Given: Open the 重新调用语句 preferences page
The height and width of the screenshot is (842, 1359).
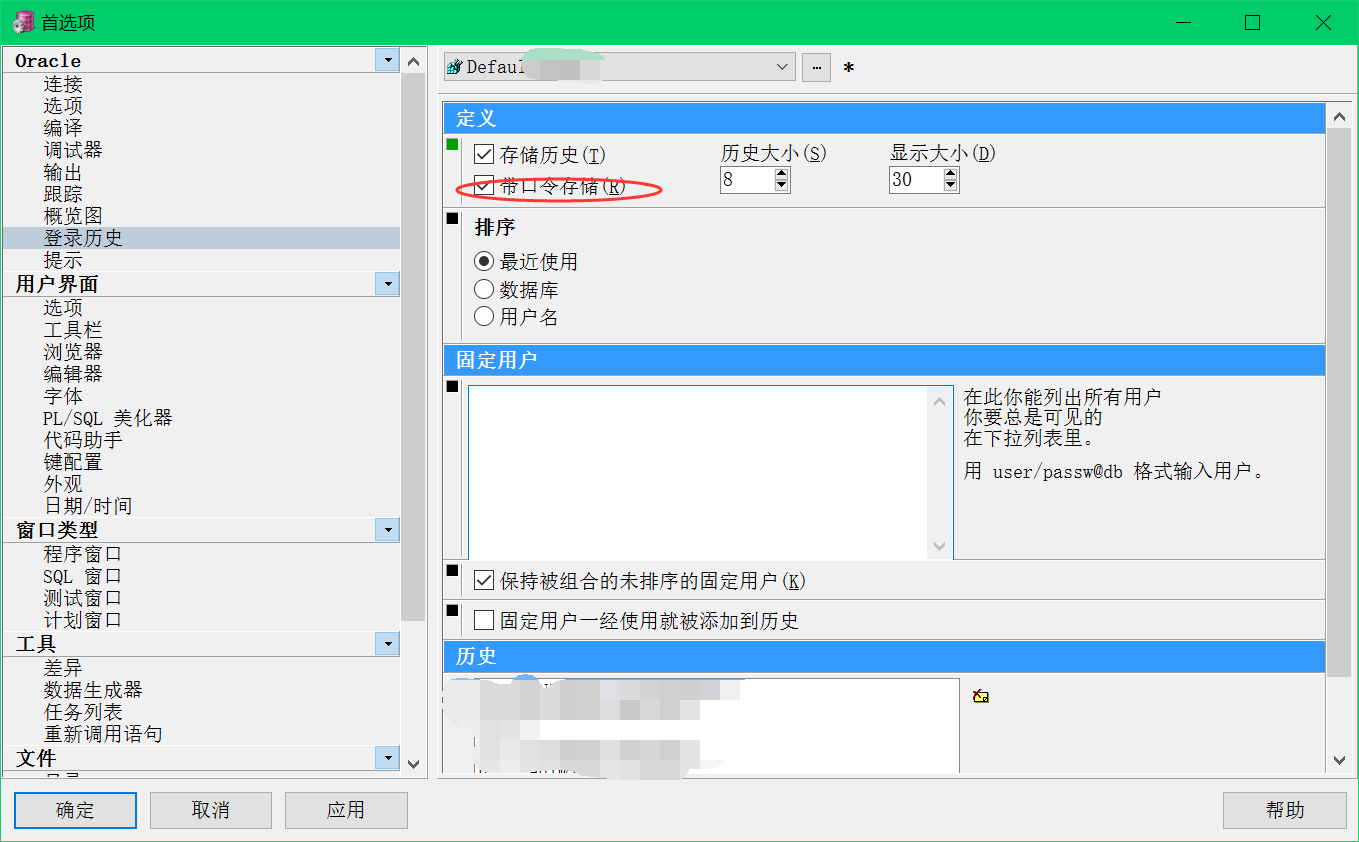Looking at the screenshot, I should pyautogui.click(x=103, y=734).
